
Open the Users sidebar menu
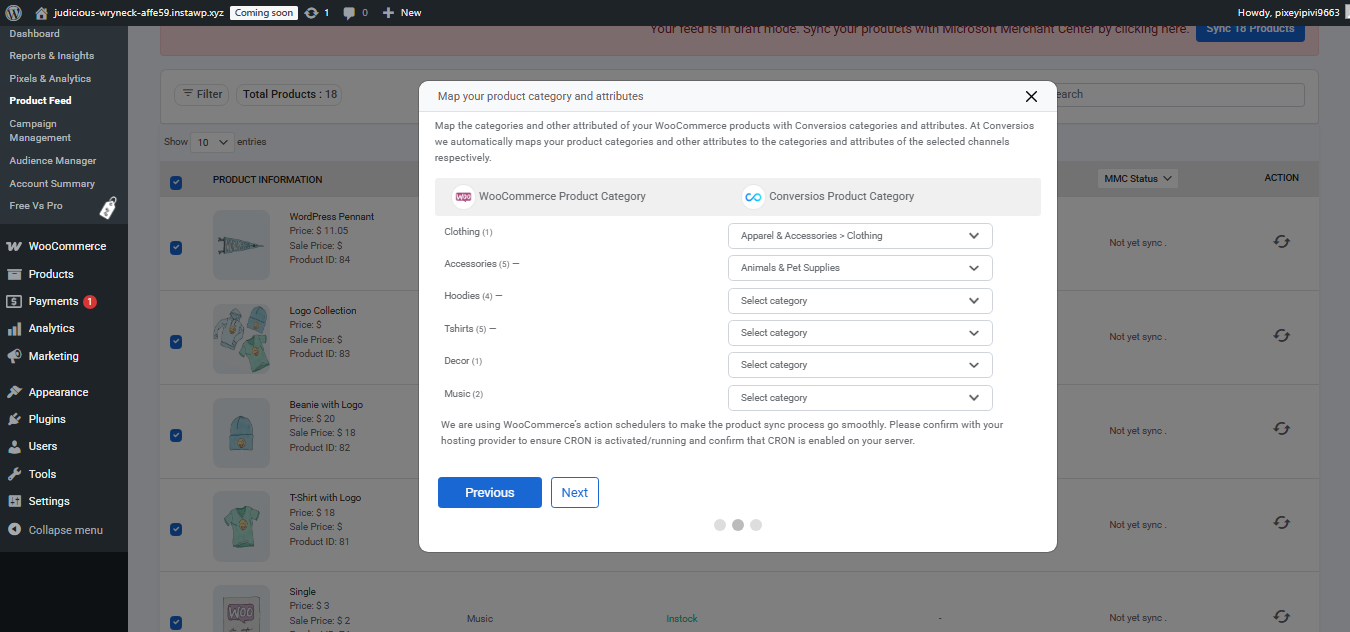(64, 446)
